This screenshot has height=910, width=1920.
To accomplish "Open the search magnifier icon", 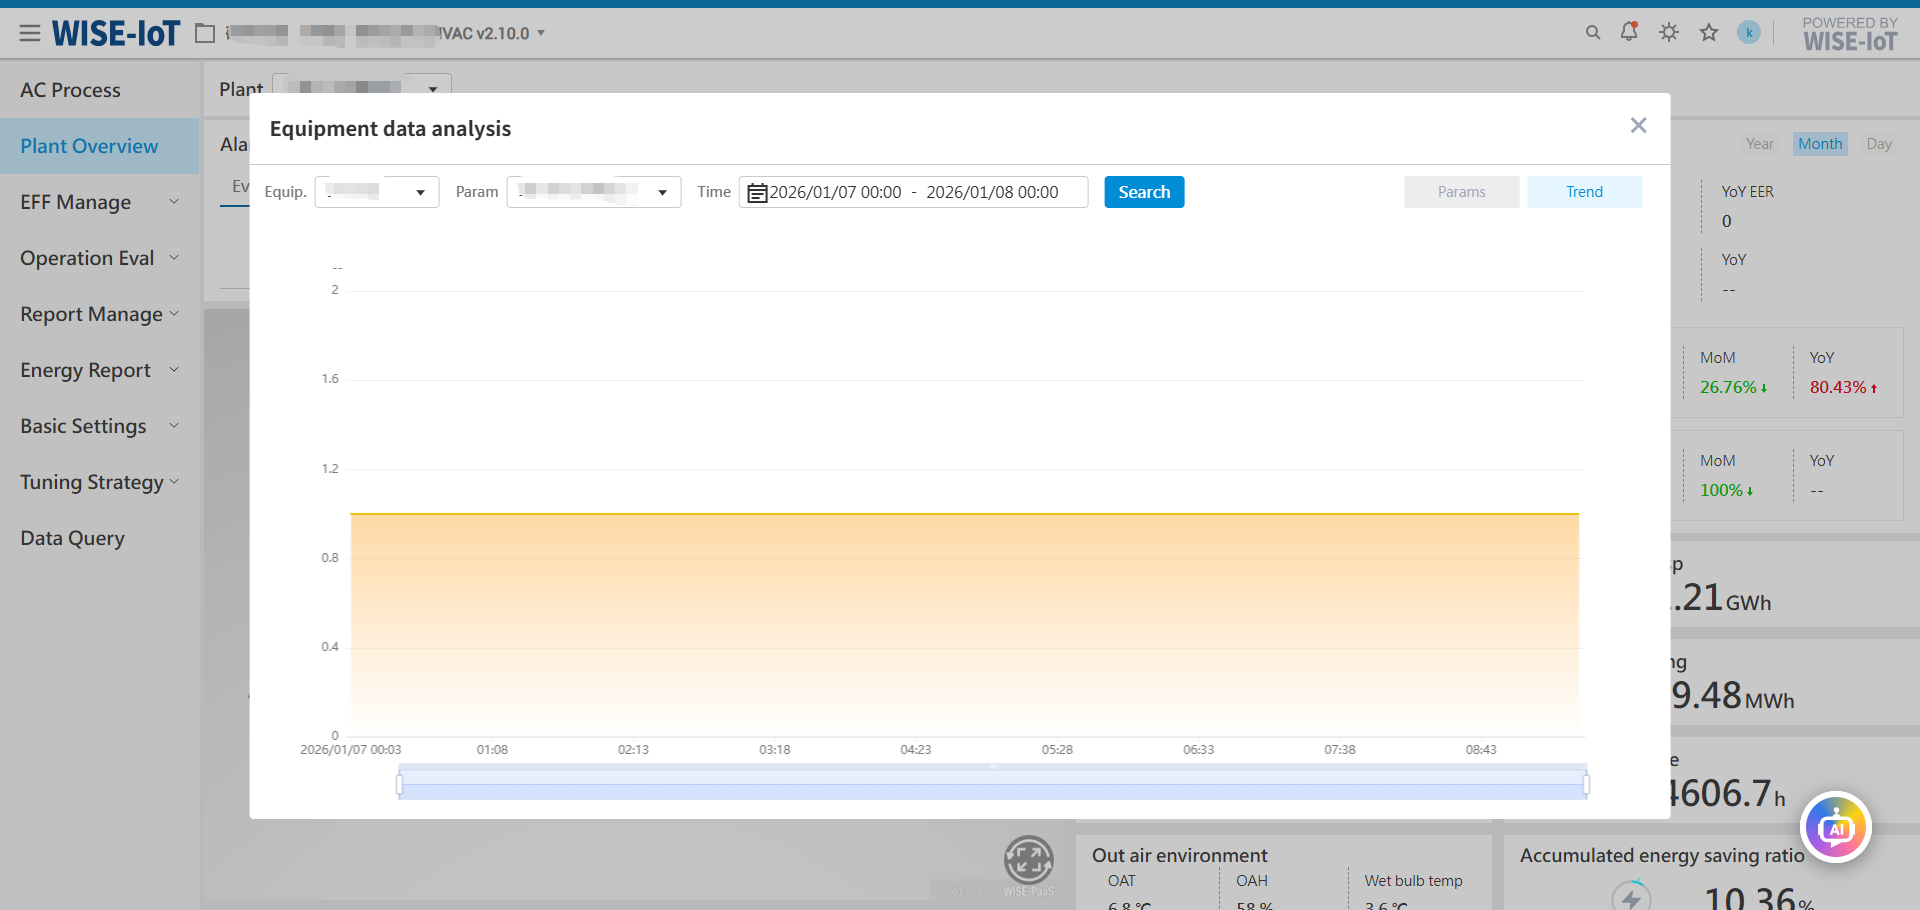I will pyautogui.click(x=1593, y=33).
